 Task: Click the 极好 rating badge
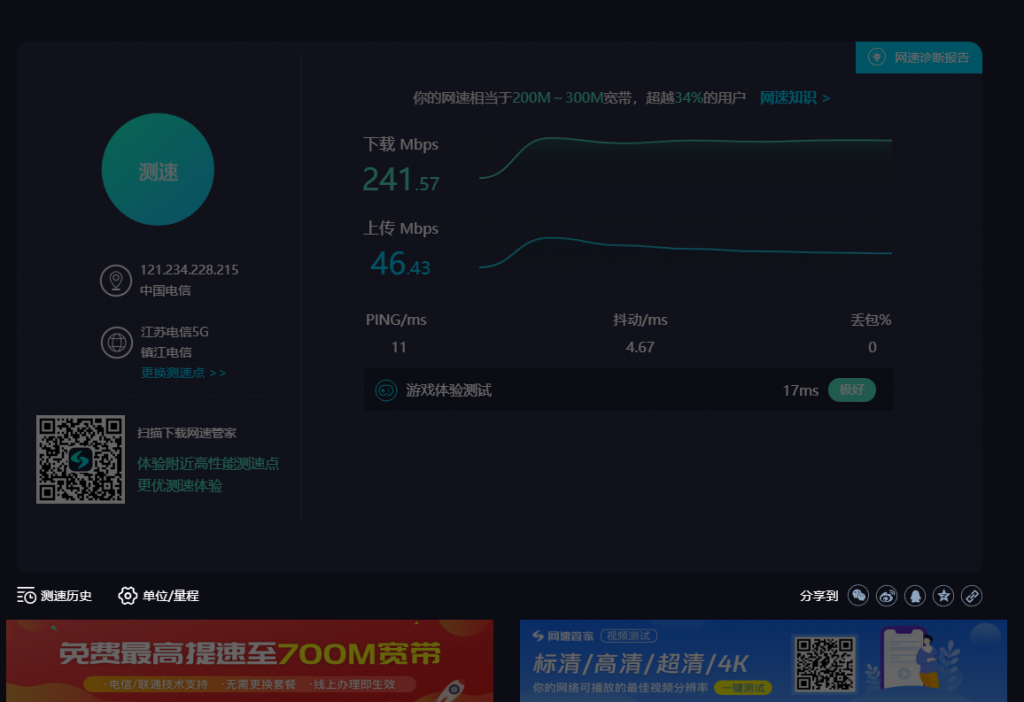tap(851, 390)
